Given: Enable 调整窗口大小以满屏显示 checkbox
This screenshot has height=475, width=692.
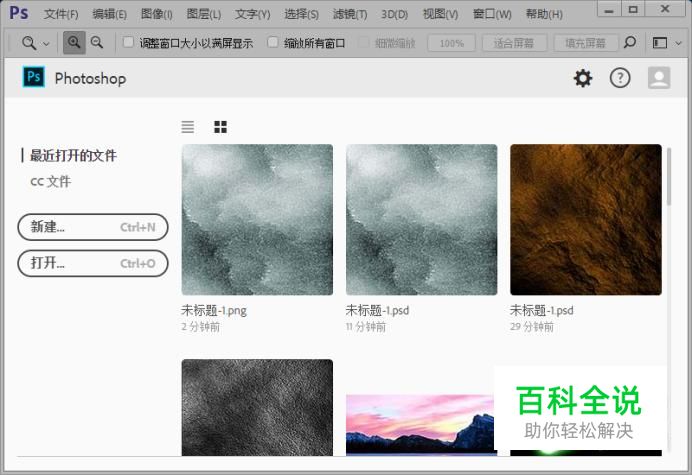Looking at the screenshot, I should pyautogui.click(x=128, y=42).
